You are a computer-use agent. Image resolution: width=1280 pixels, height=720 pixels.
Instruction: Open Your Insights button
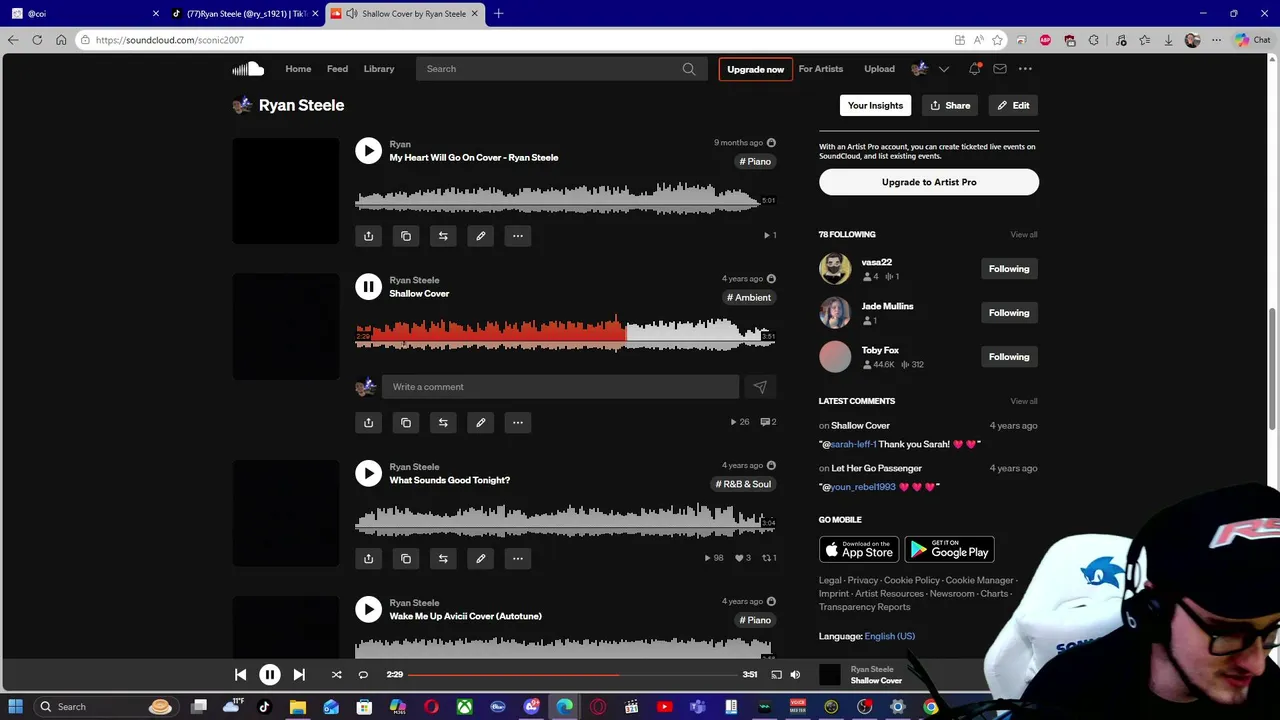coord(875,105)
